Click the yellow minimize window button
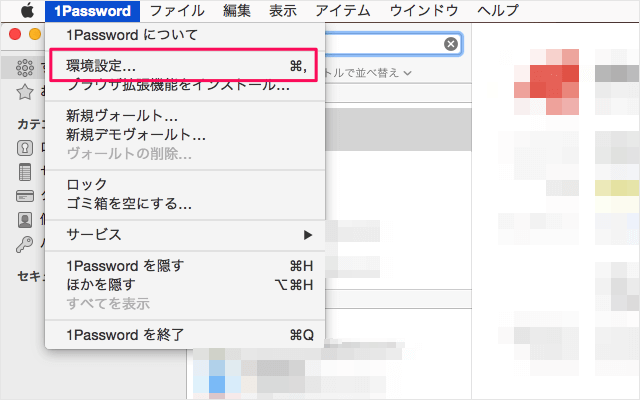 pyautogui.click(x=35, y=34)
